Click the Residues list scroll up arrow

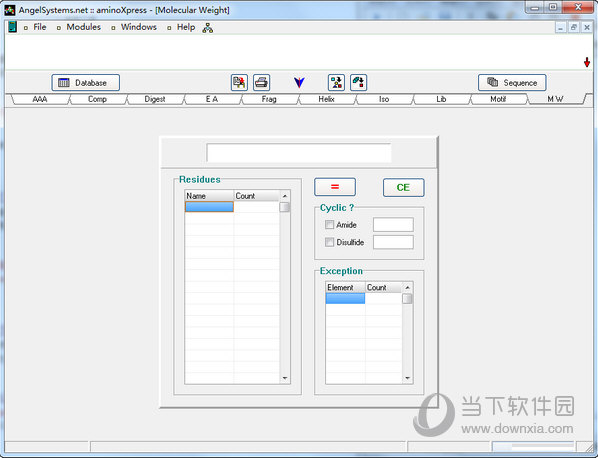pyautogui.click(x=285, y=196)
